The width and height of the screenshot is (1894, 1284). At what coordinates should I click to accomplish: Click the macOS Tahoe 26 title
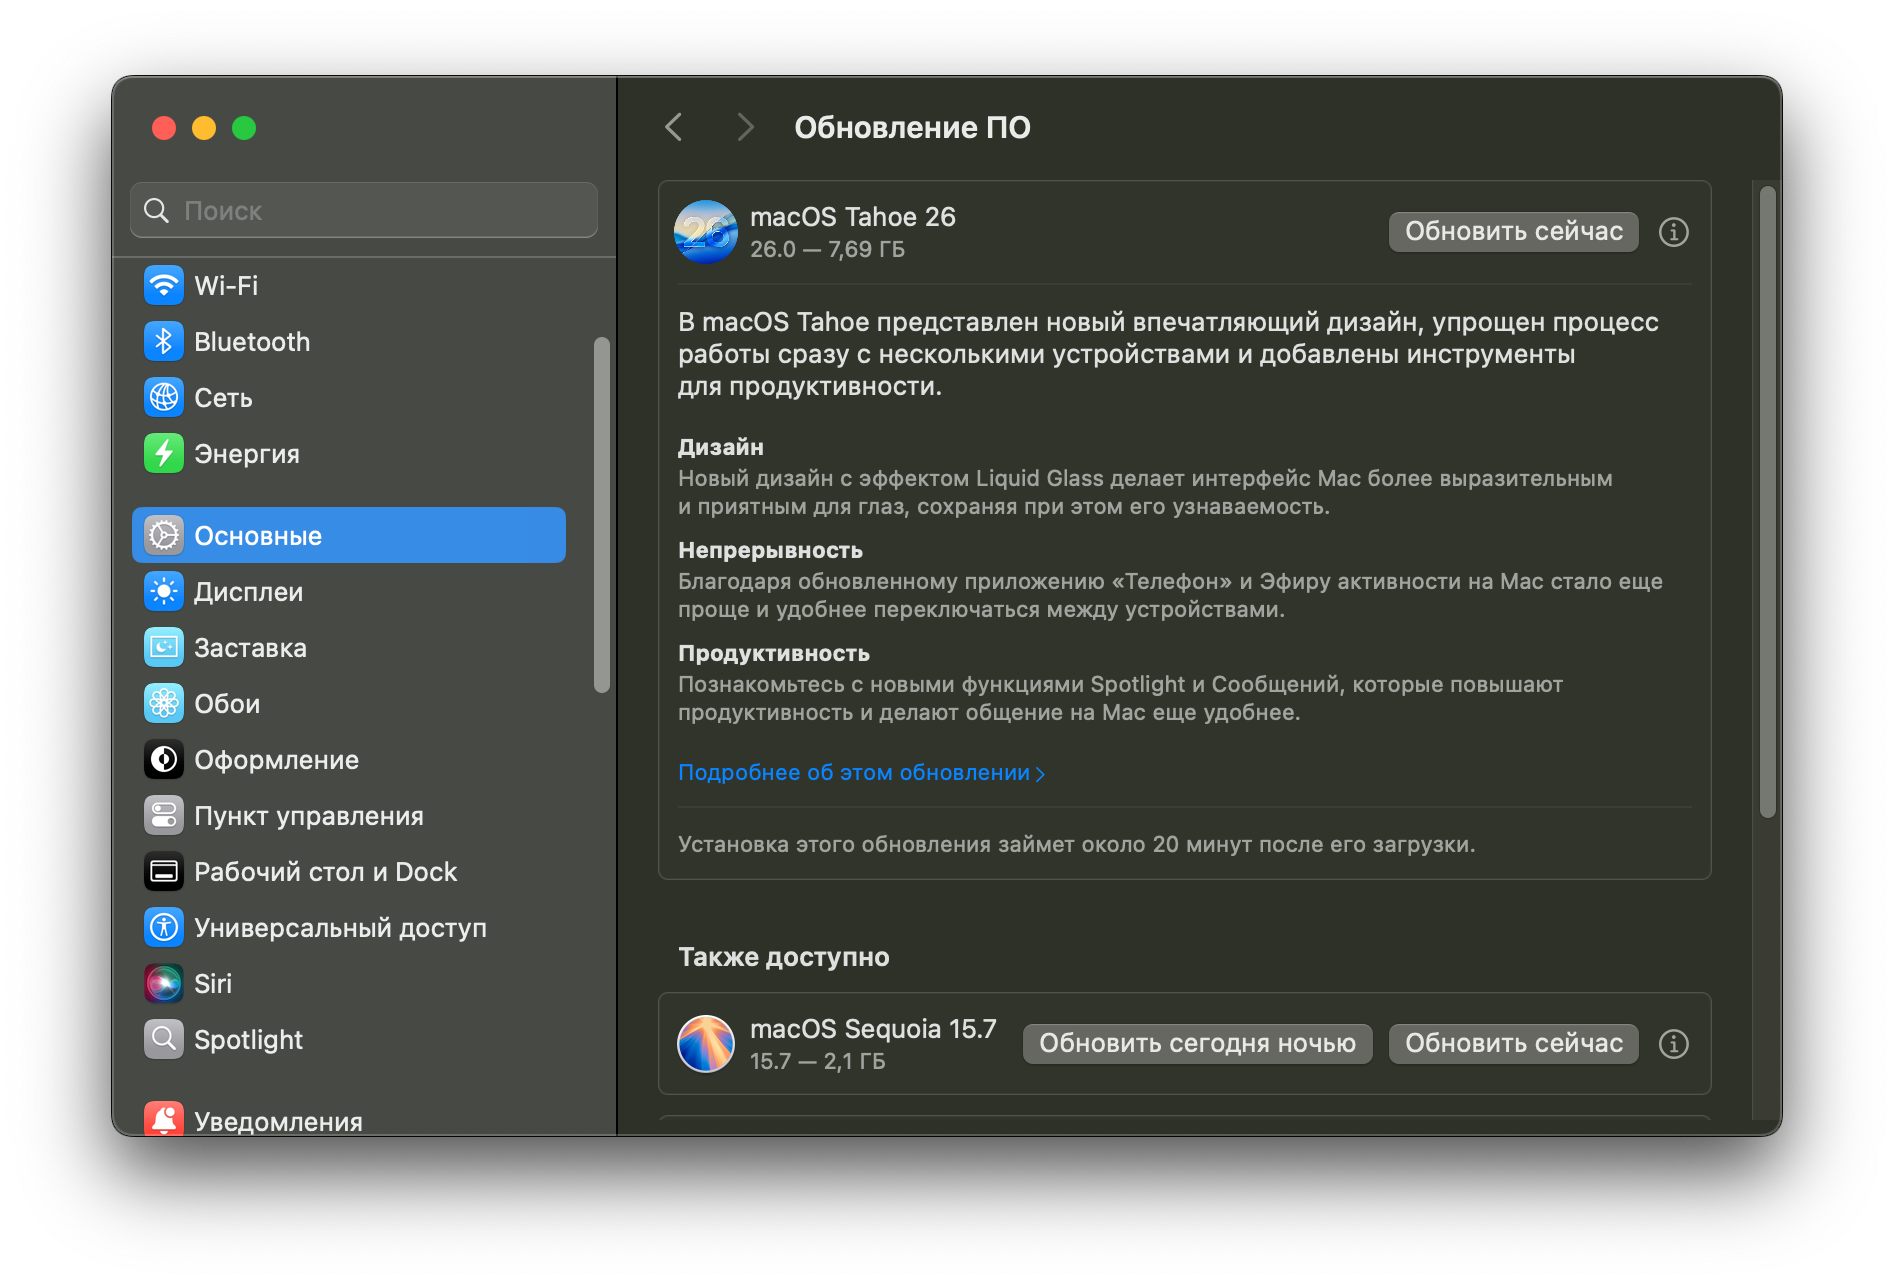[x=853, y=217]
